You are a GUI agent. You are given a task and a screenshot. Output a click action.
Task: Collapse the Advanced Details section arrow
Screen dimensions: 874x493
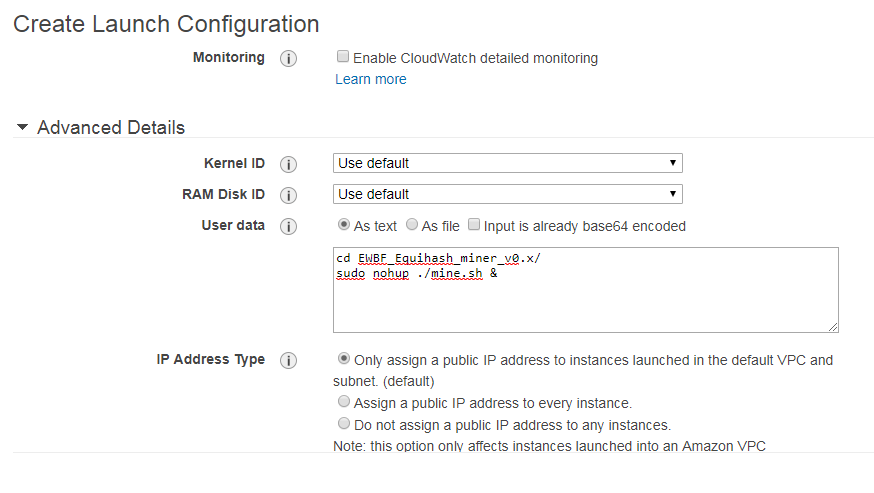pyautogui.click(x=22, y=127)
